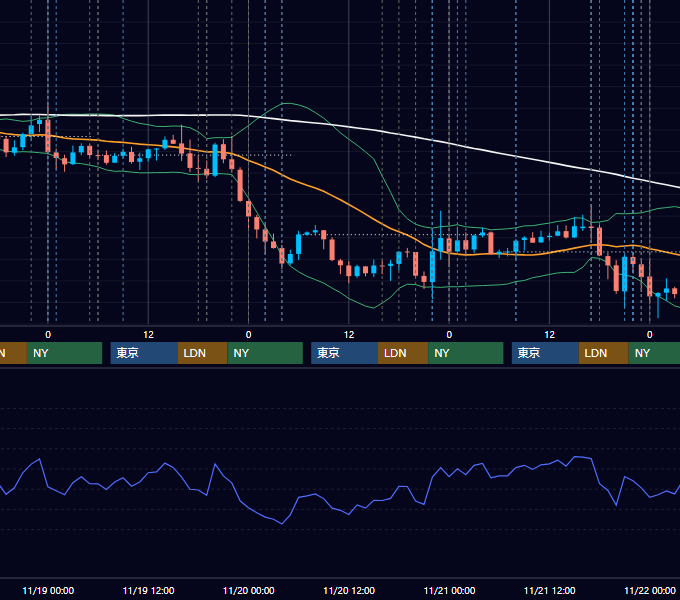
Task: Click the hour label 12 above 11/21 12:00
Action: coord(549,335)
